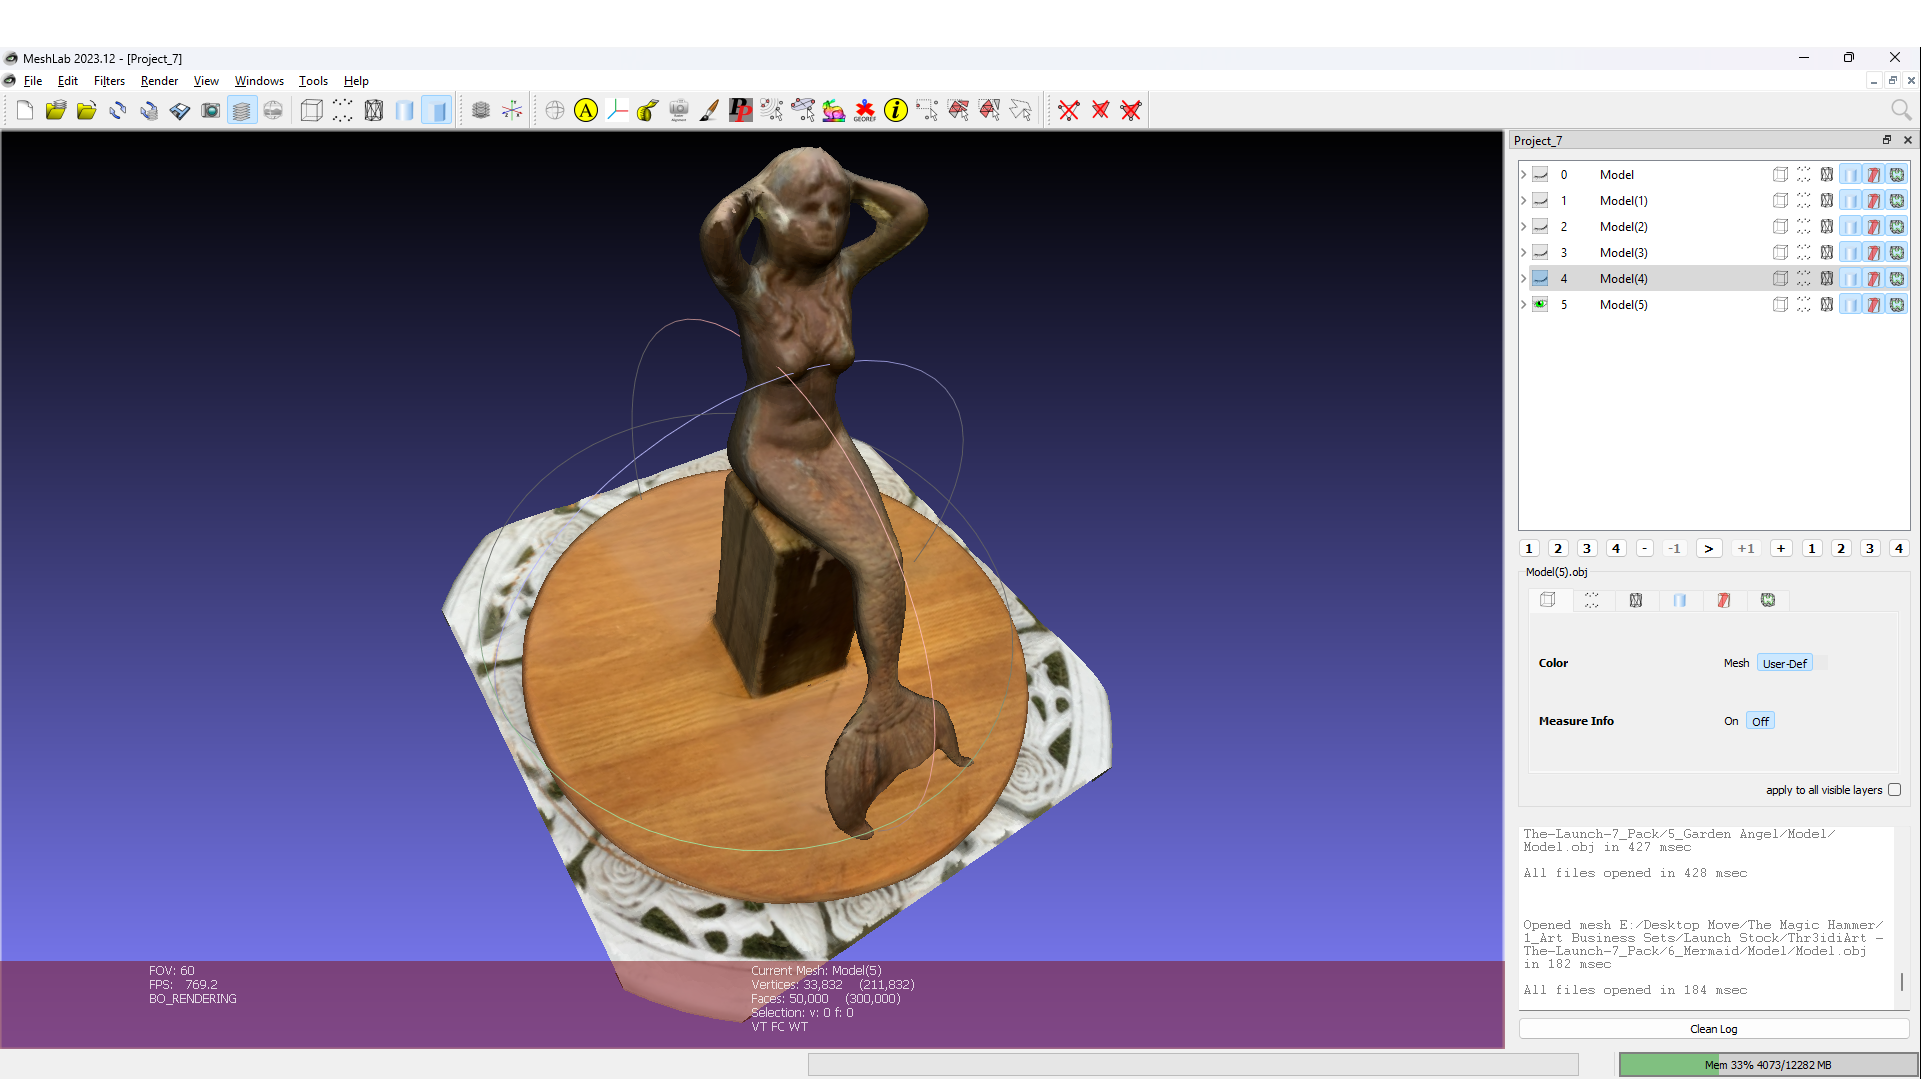Expand the Model(4) layer row
The height and width of the screenshot is (1079, 1921).
[x=1523, y=279]
